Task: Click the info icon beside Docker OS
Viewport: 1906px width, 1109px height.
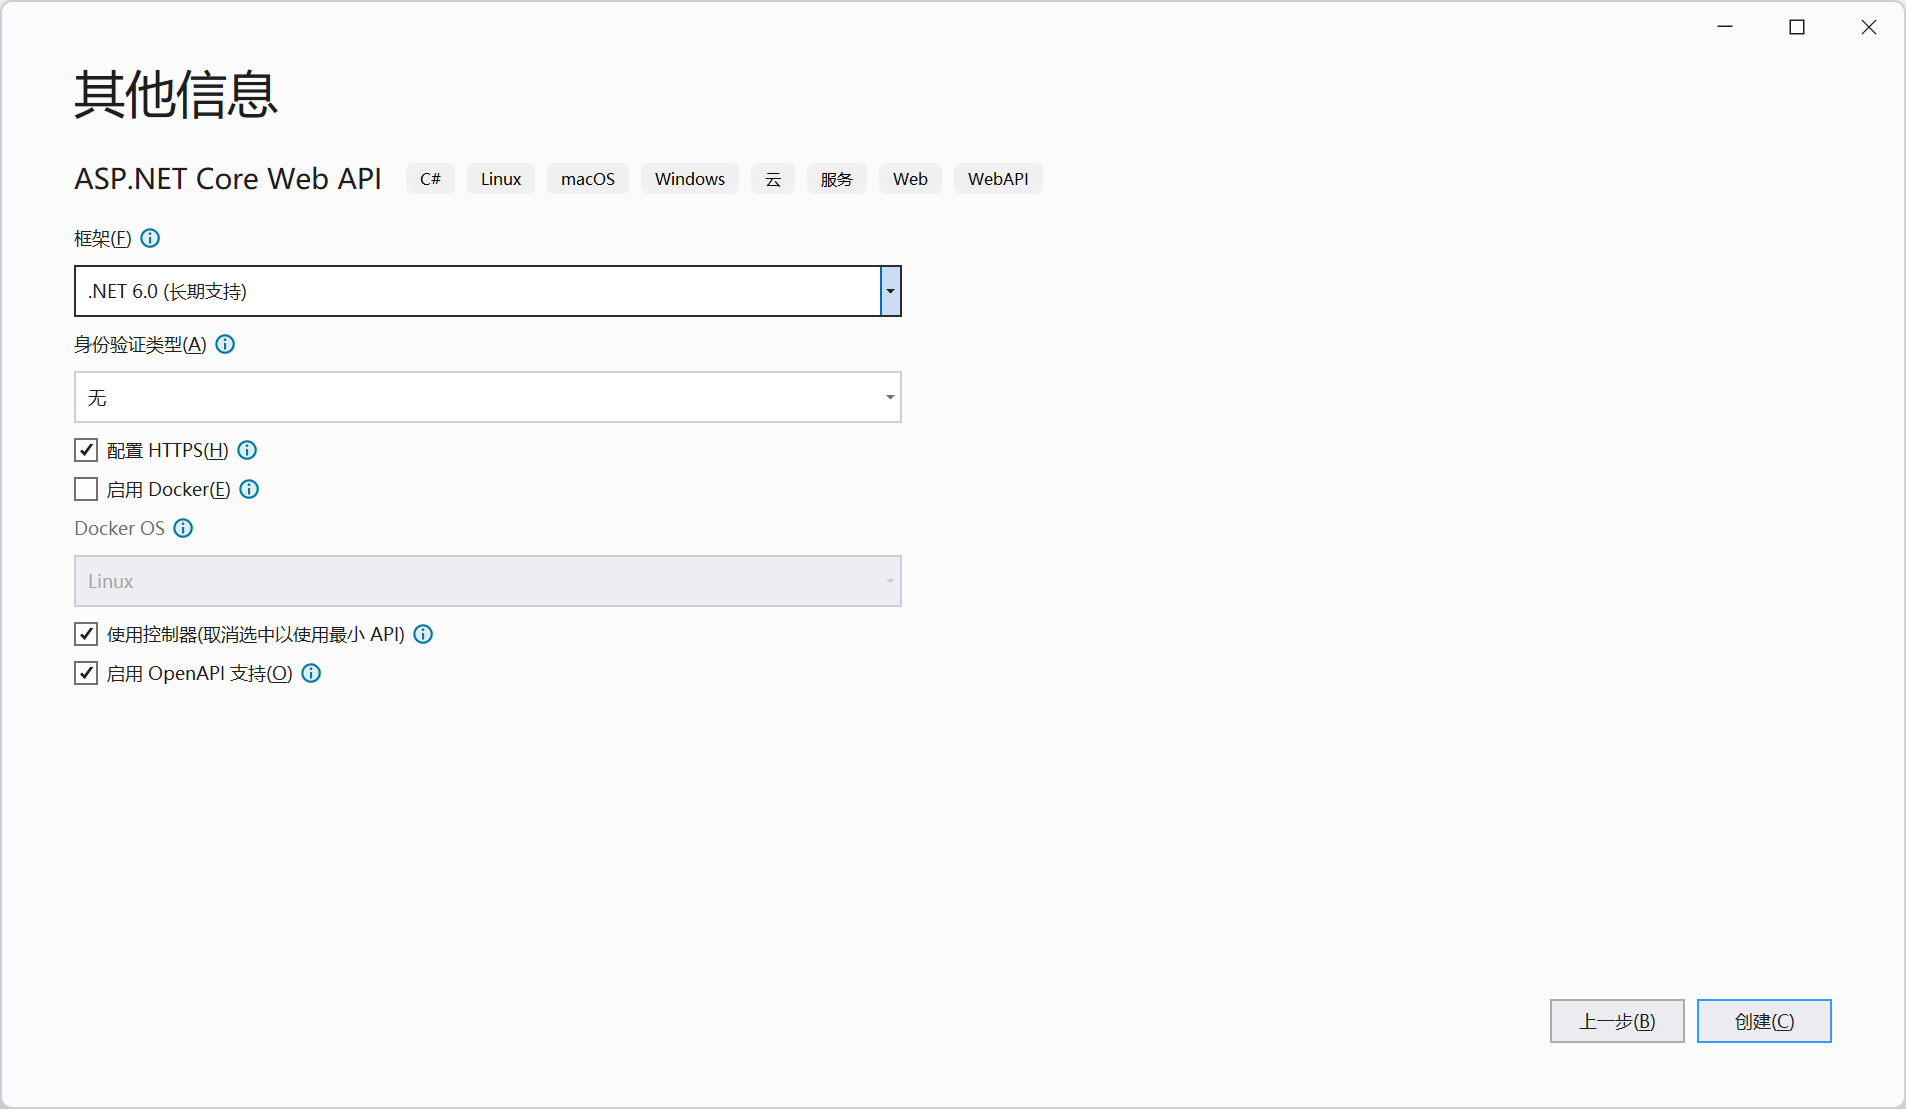Action: pos(183,528)
